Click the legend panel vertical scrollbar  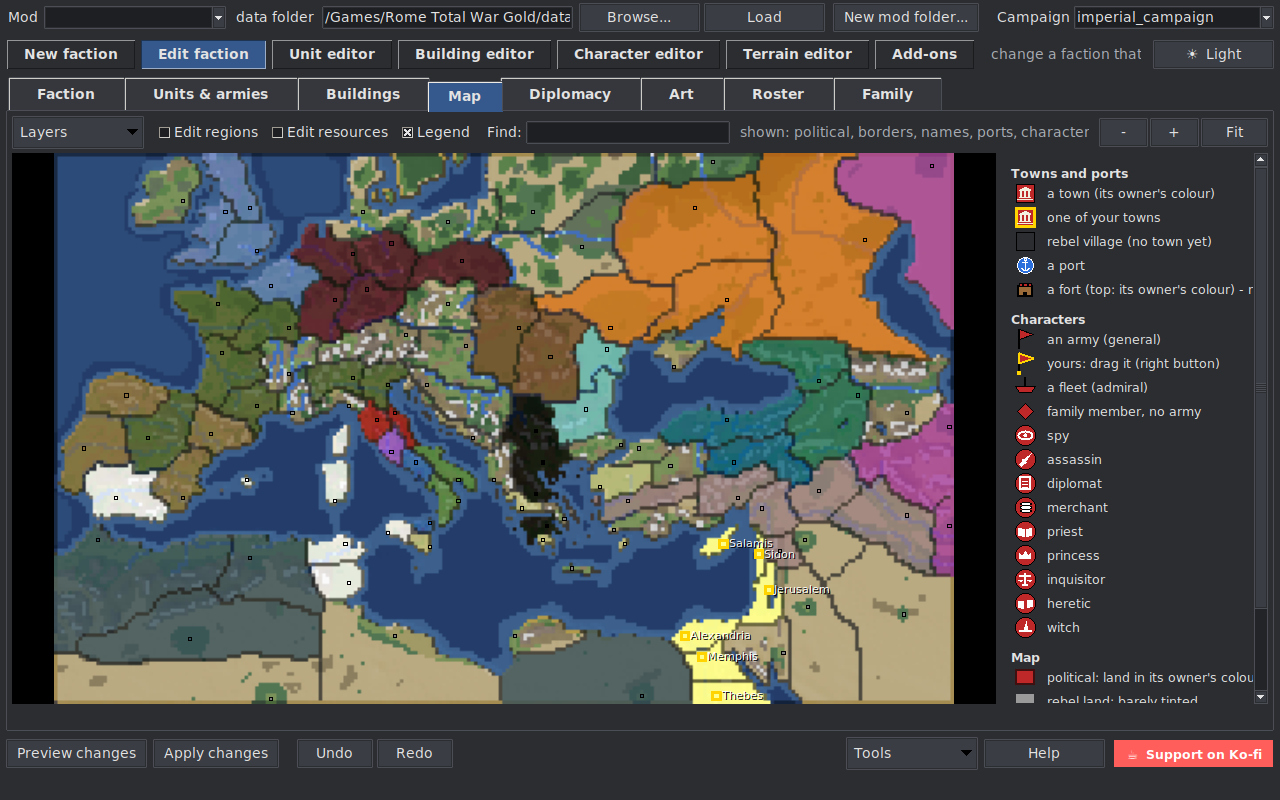coord(1260,428)
